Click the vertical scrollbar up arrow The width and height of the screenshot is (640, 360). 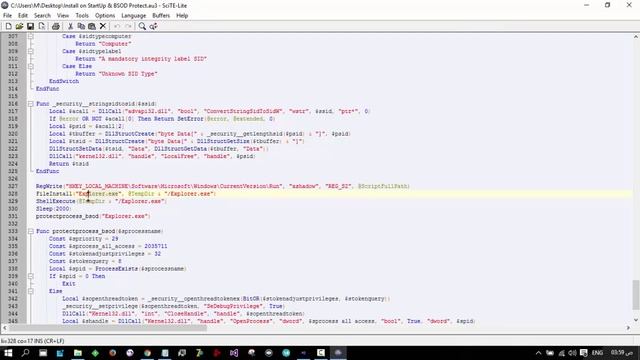coord(636,37)
